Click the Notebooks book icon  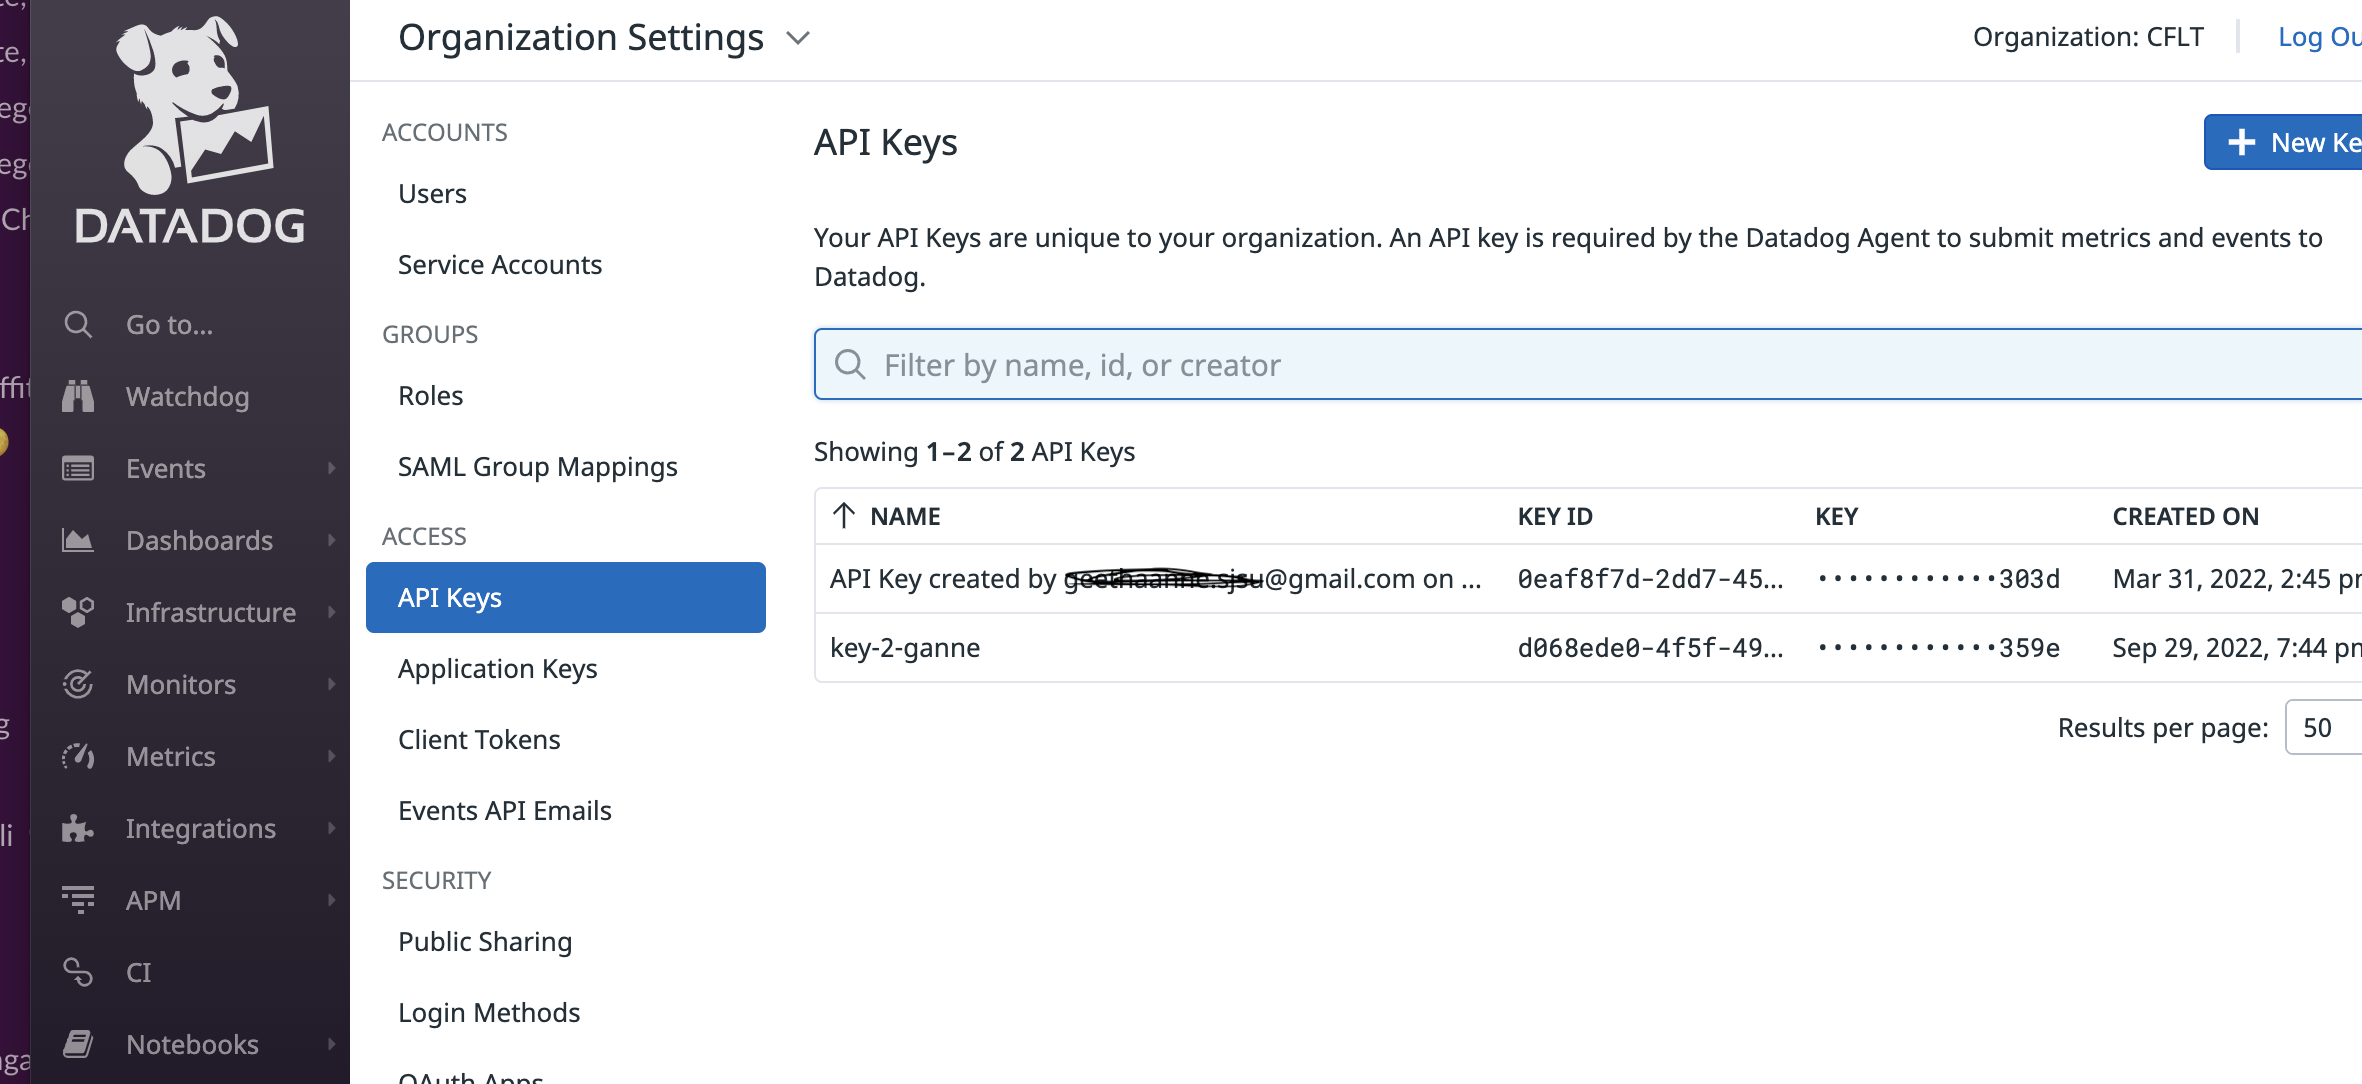(x=78, y=1044)
